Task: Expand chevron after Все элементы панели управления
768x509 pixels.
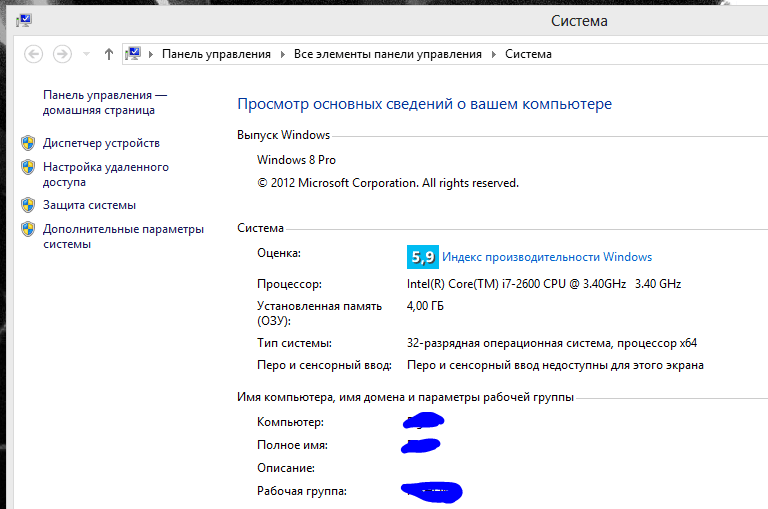Action: point(493,54)
